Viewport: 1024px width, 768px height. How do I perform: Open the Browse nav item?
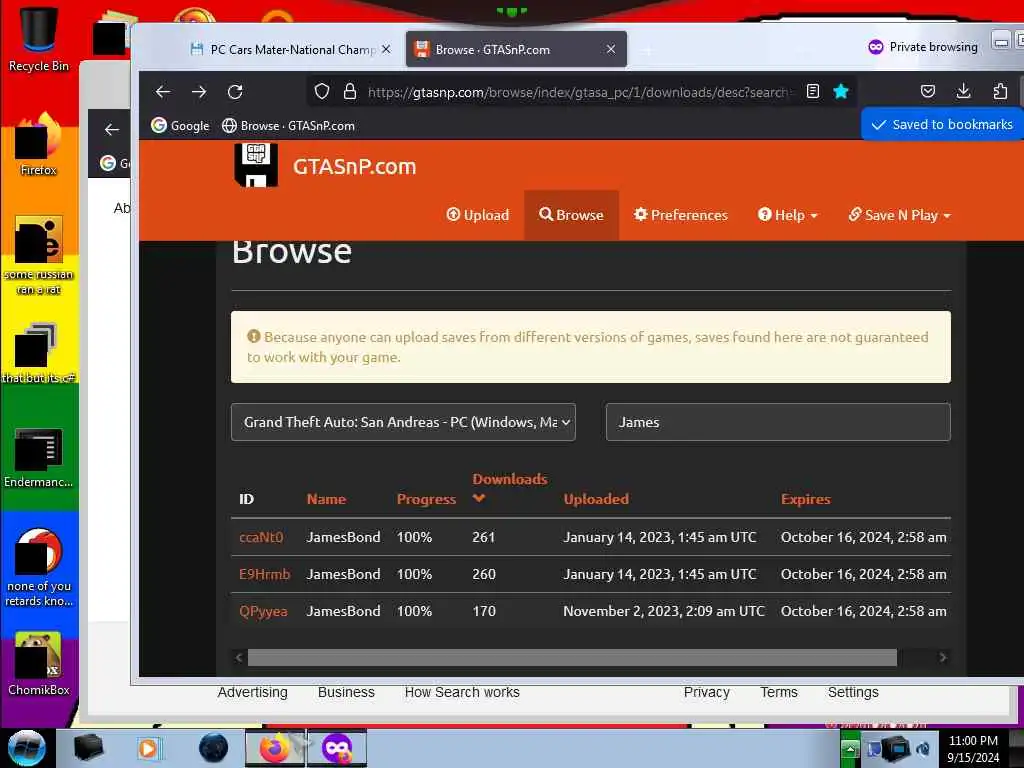[x=571, y=215]
